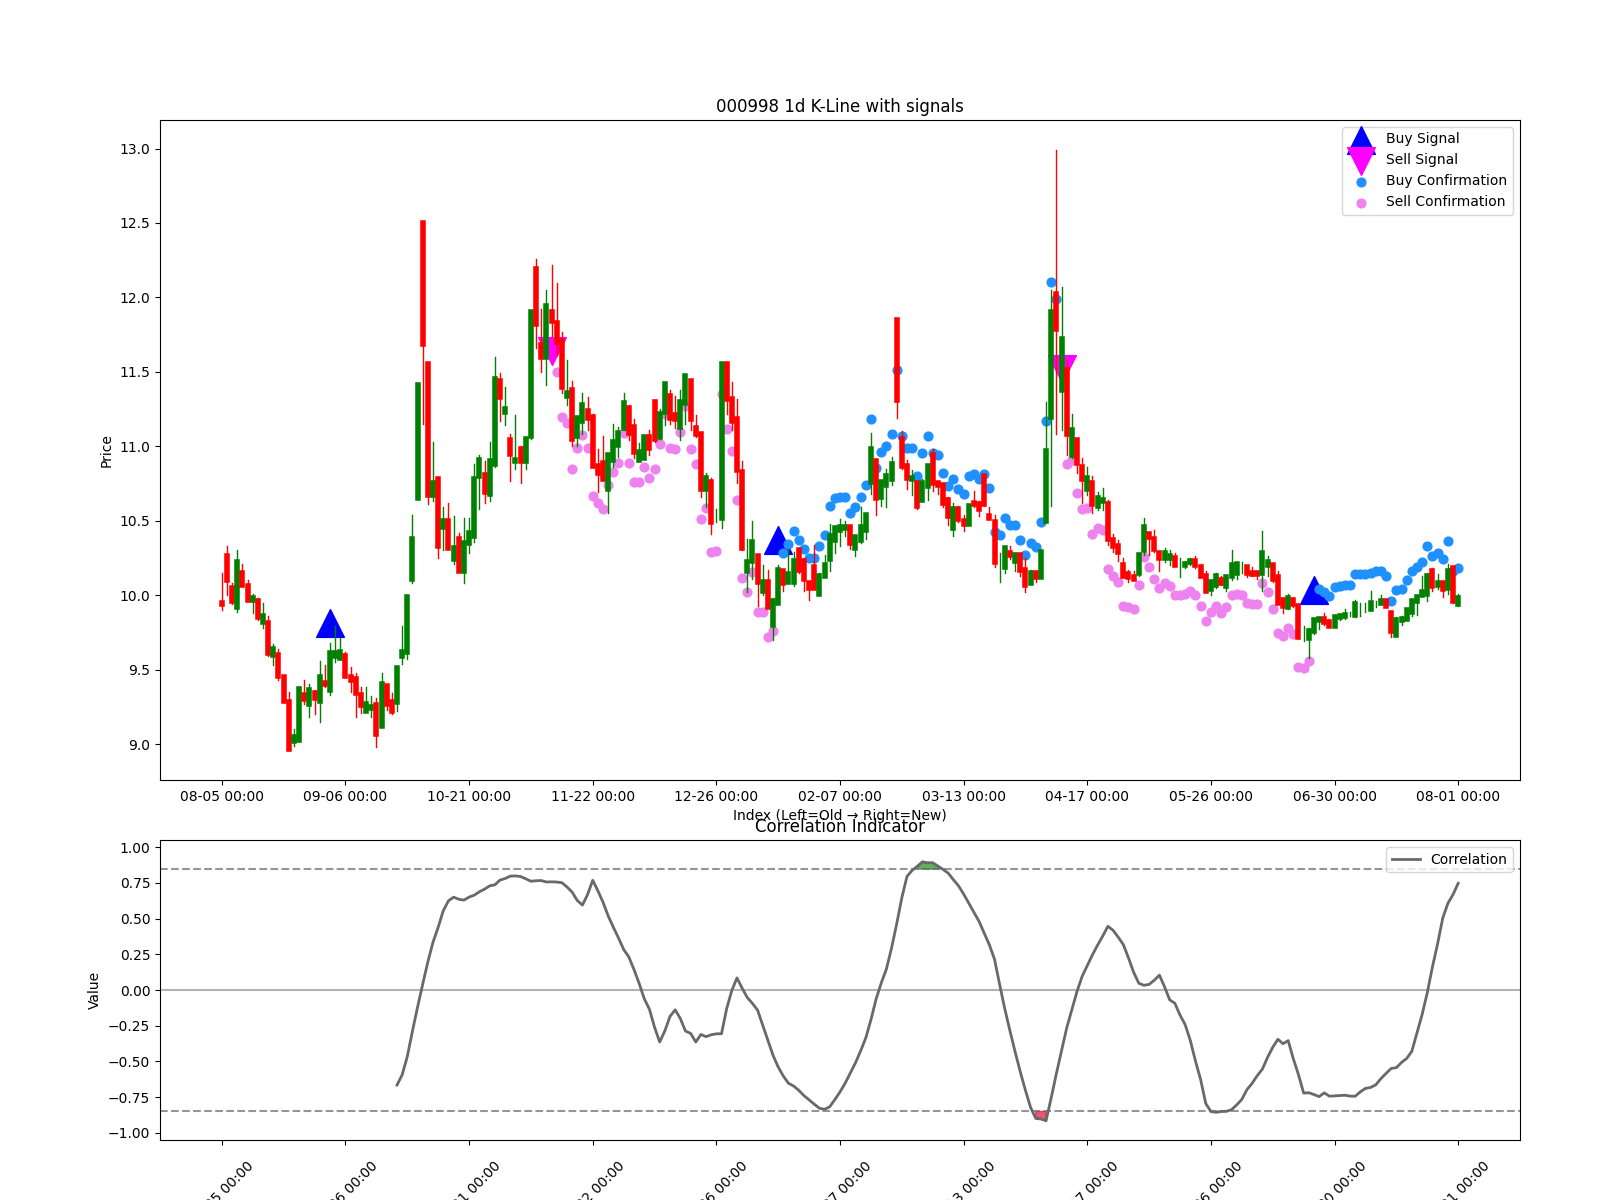Click the 'Sell Confirmation' legend label
Viewport: 1600px width, 1200px height.
pyautogui.click(x=1445, y=202)
